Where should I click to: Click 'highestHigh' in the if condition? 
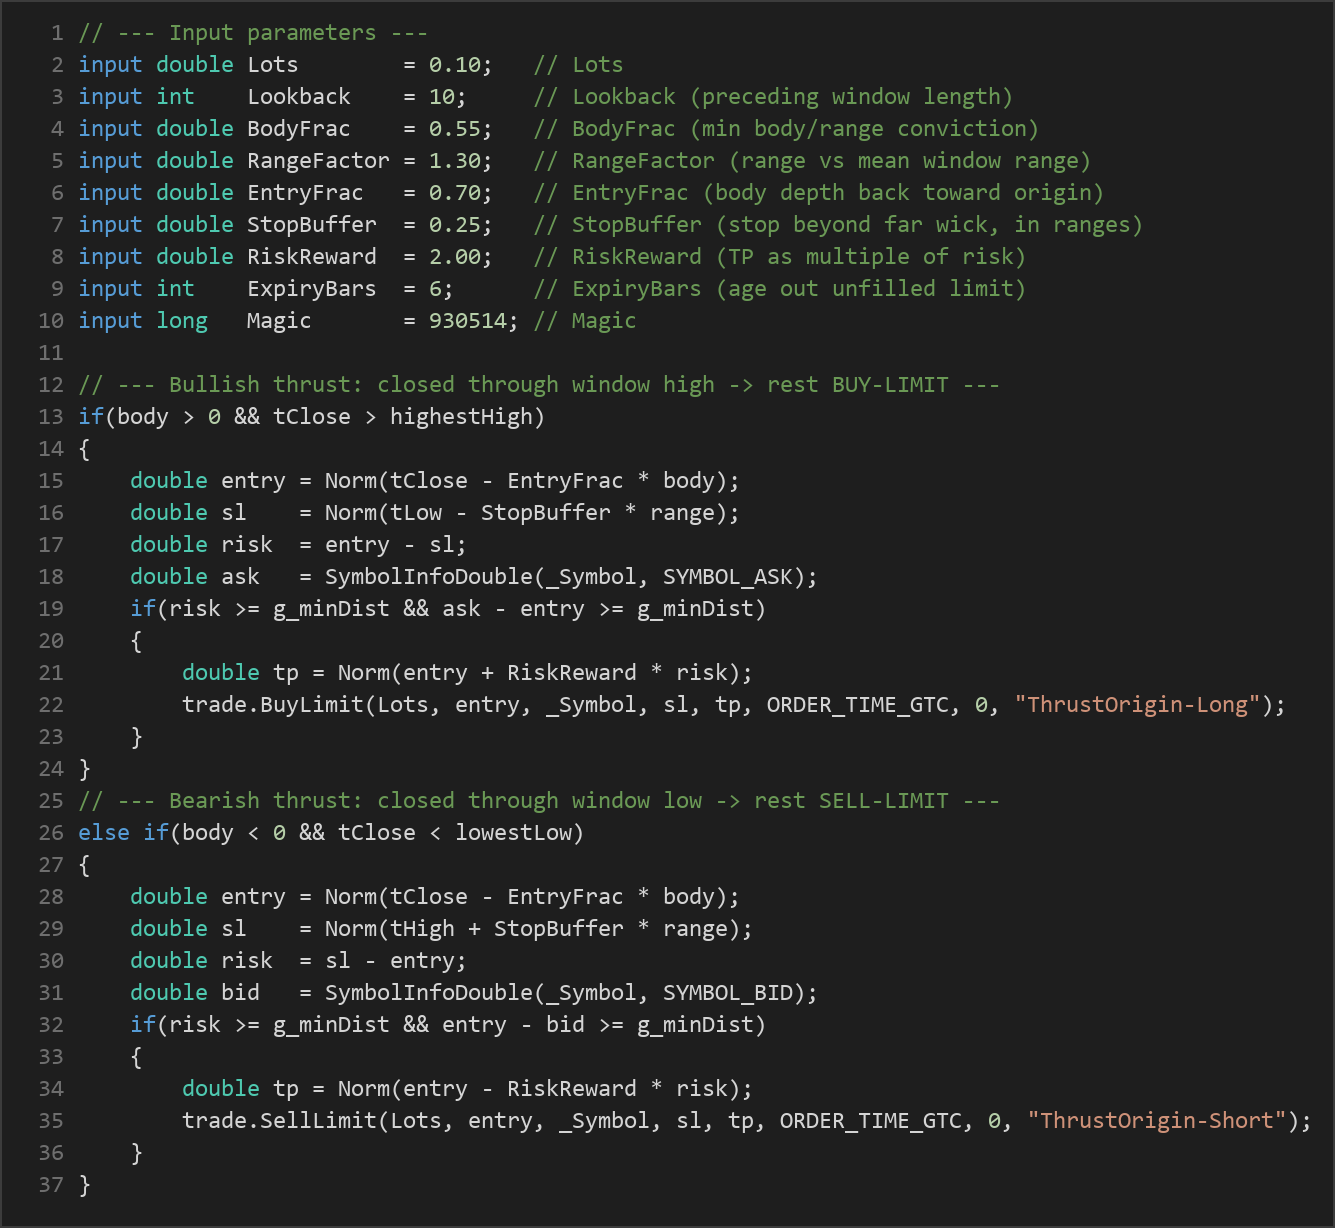461,417
